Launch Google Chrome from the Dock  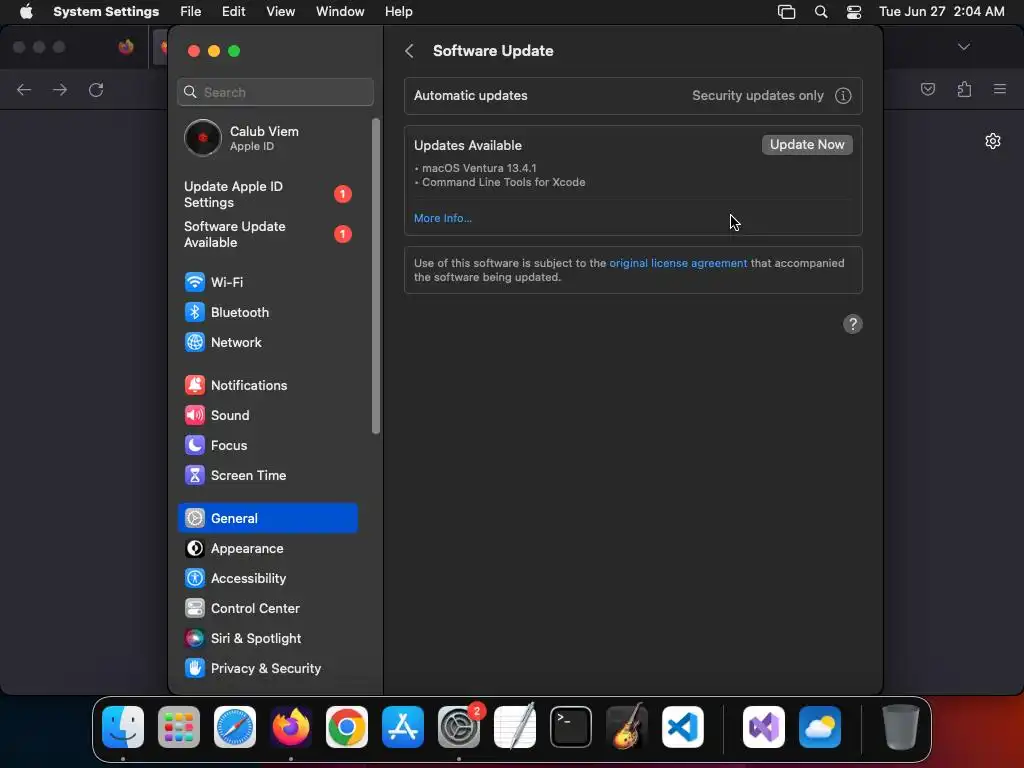[347, 727]
